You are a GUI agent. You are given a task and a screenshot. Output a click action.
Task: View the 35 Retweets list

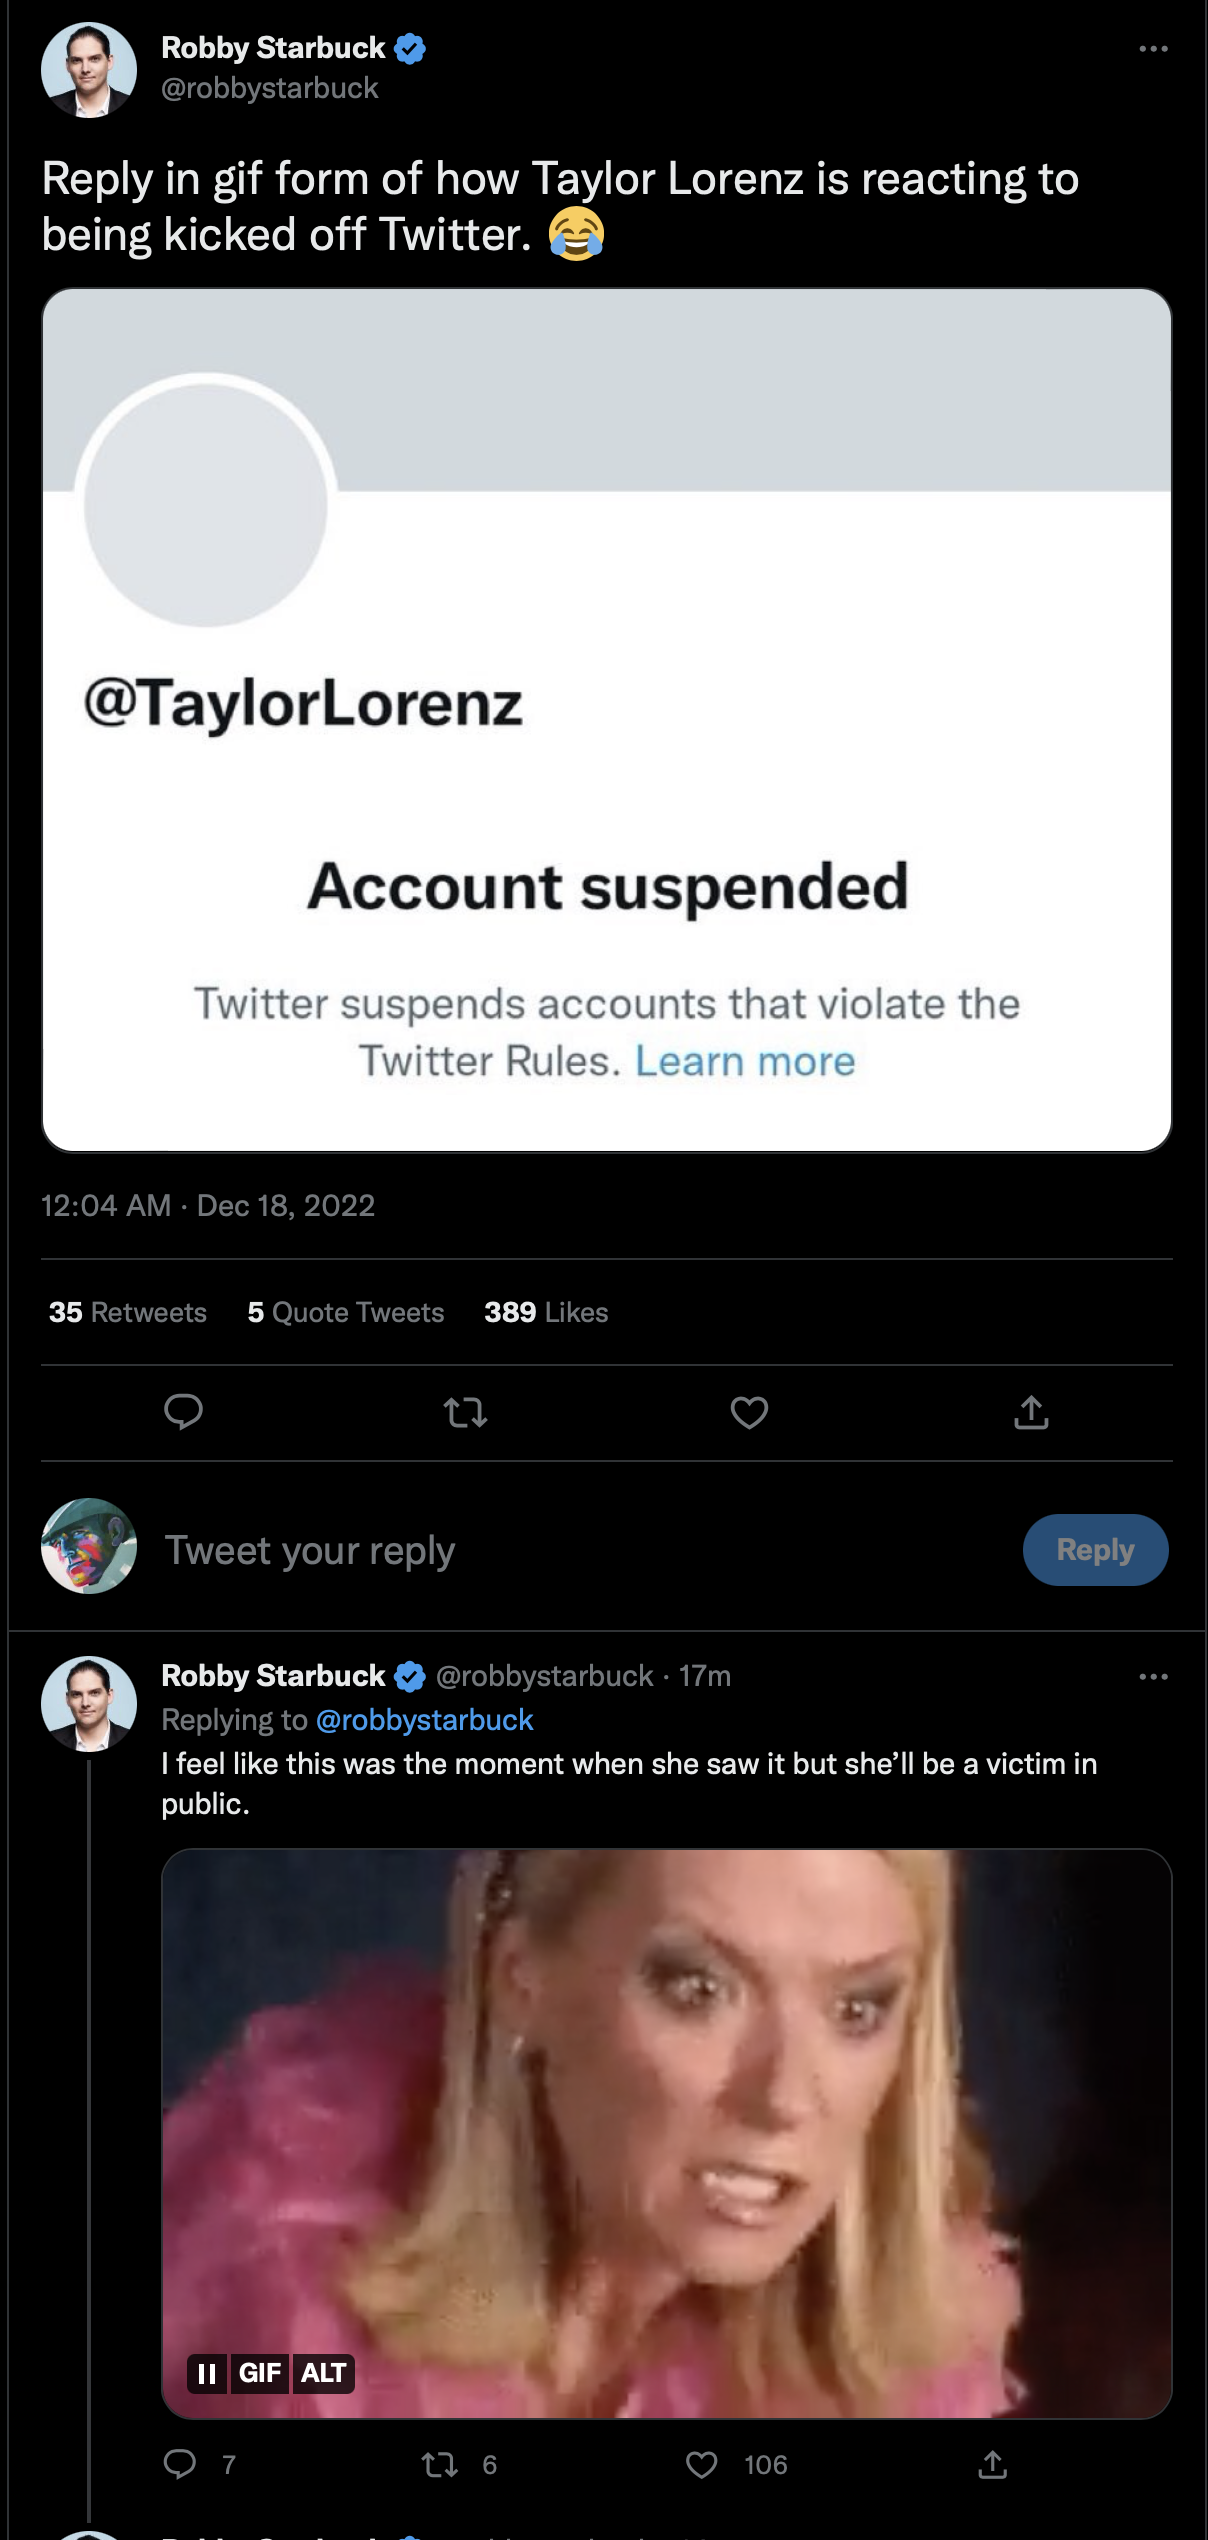coord(128,1312)
